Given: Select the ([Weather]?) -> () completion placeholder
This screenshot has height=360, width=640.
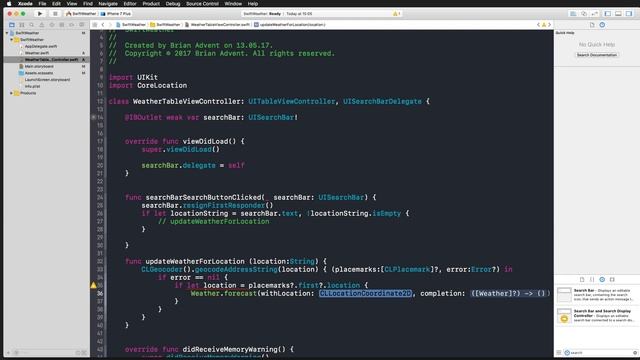Looking at the screenshot, I should click(x=508, y=293).
